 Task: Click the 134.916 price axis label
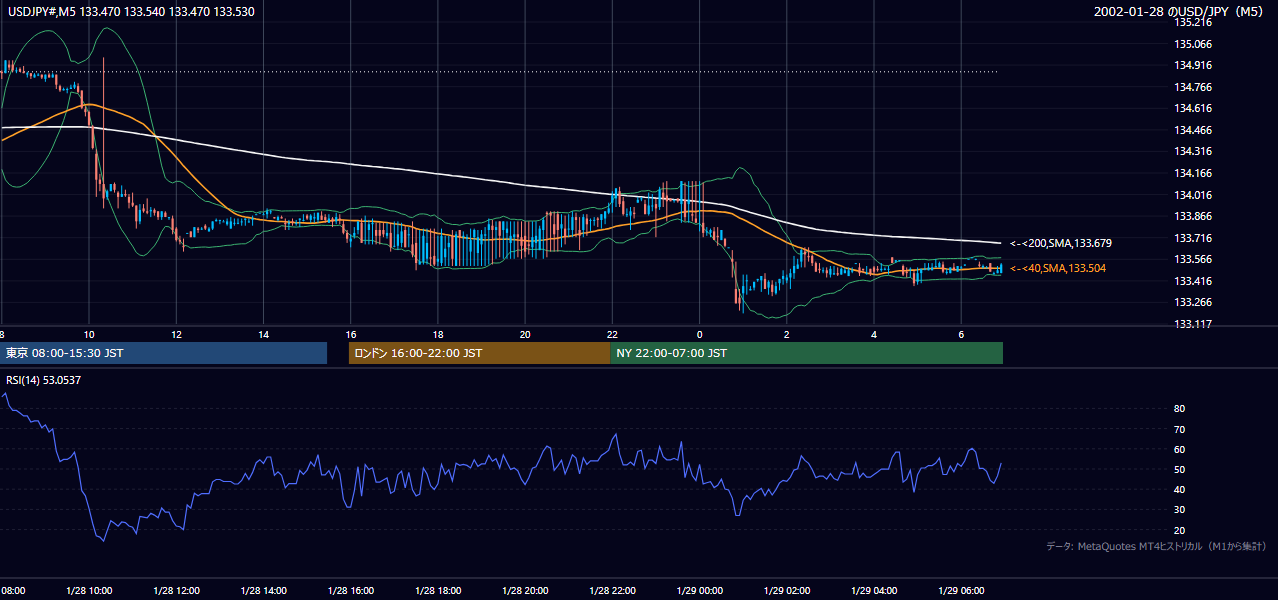1193,65
